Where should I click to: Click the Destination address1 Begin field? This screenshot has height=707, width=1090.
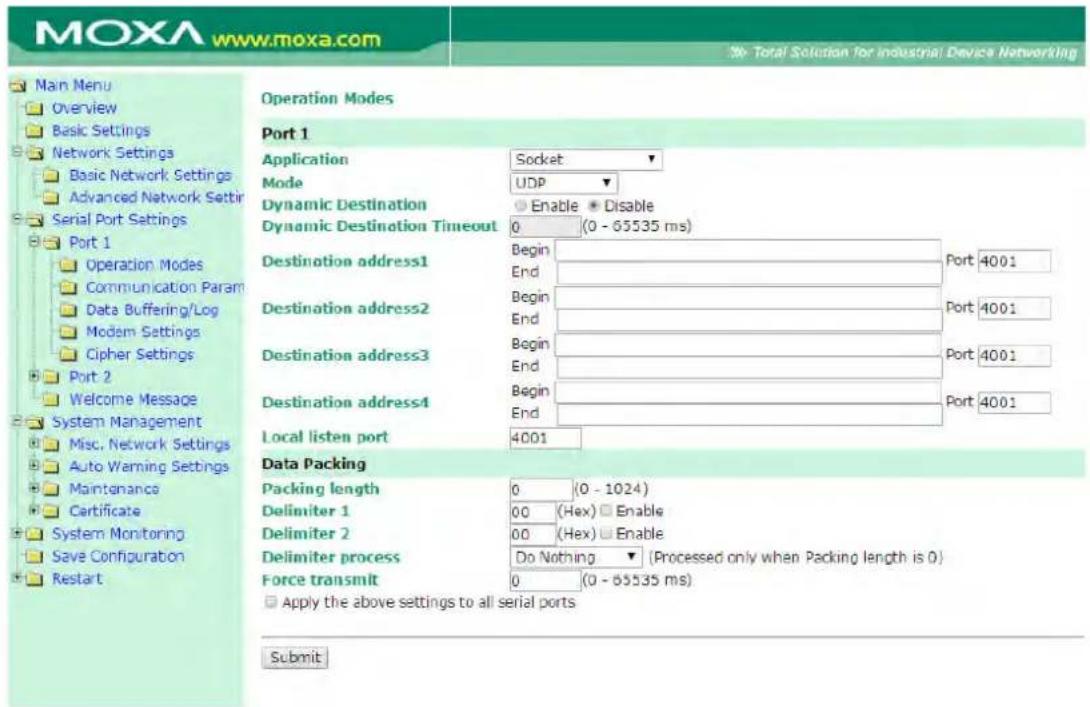click(x=748, y=250)
